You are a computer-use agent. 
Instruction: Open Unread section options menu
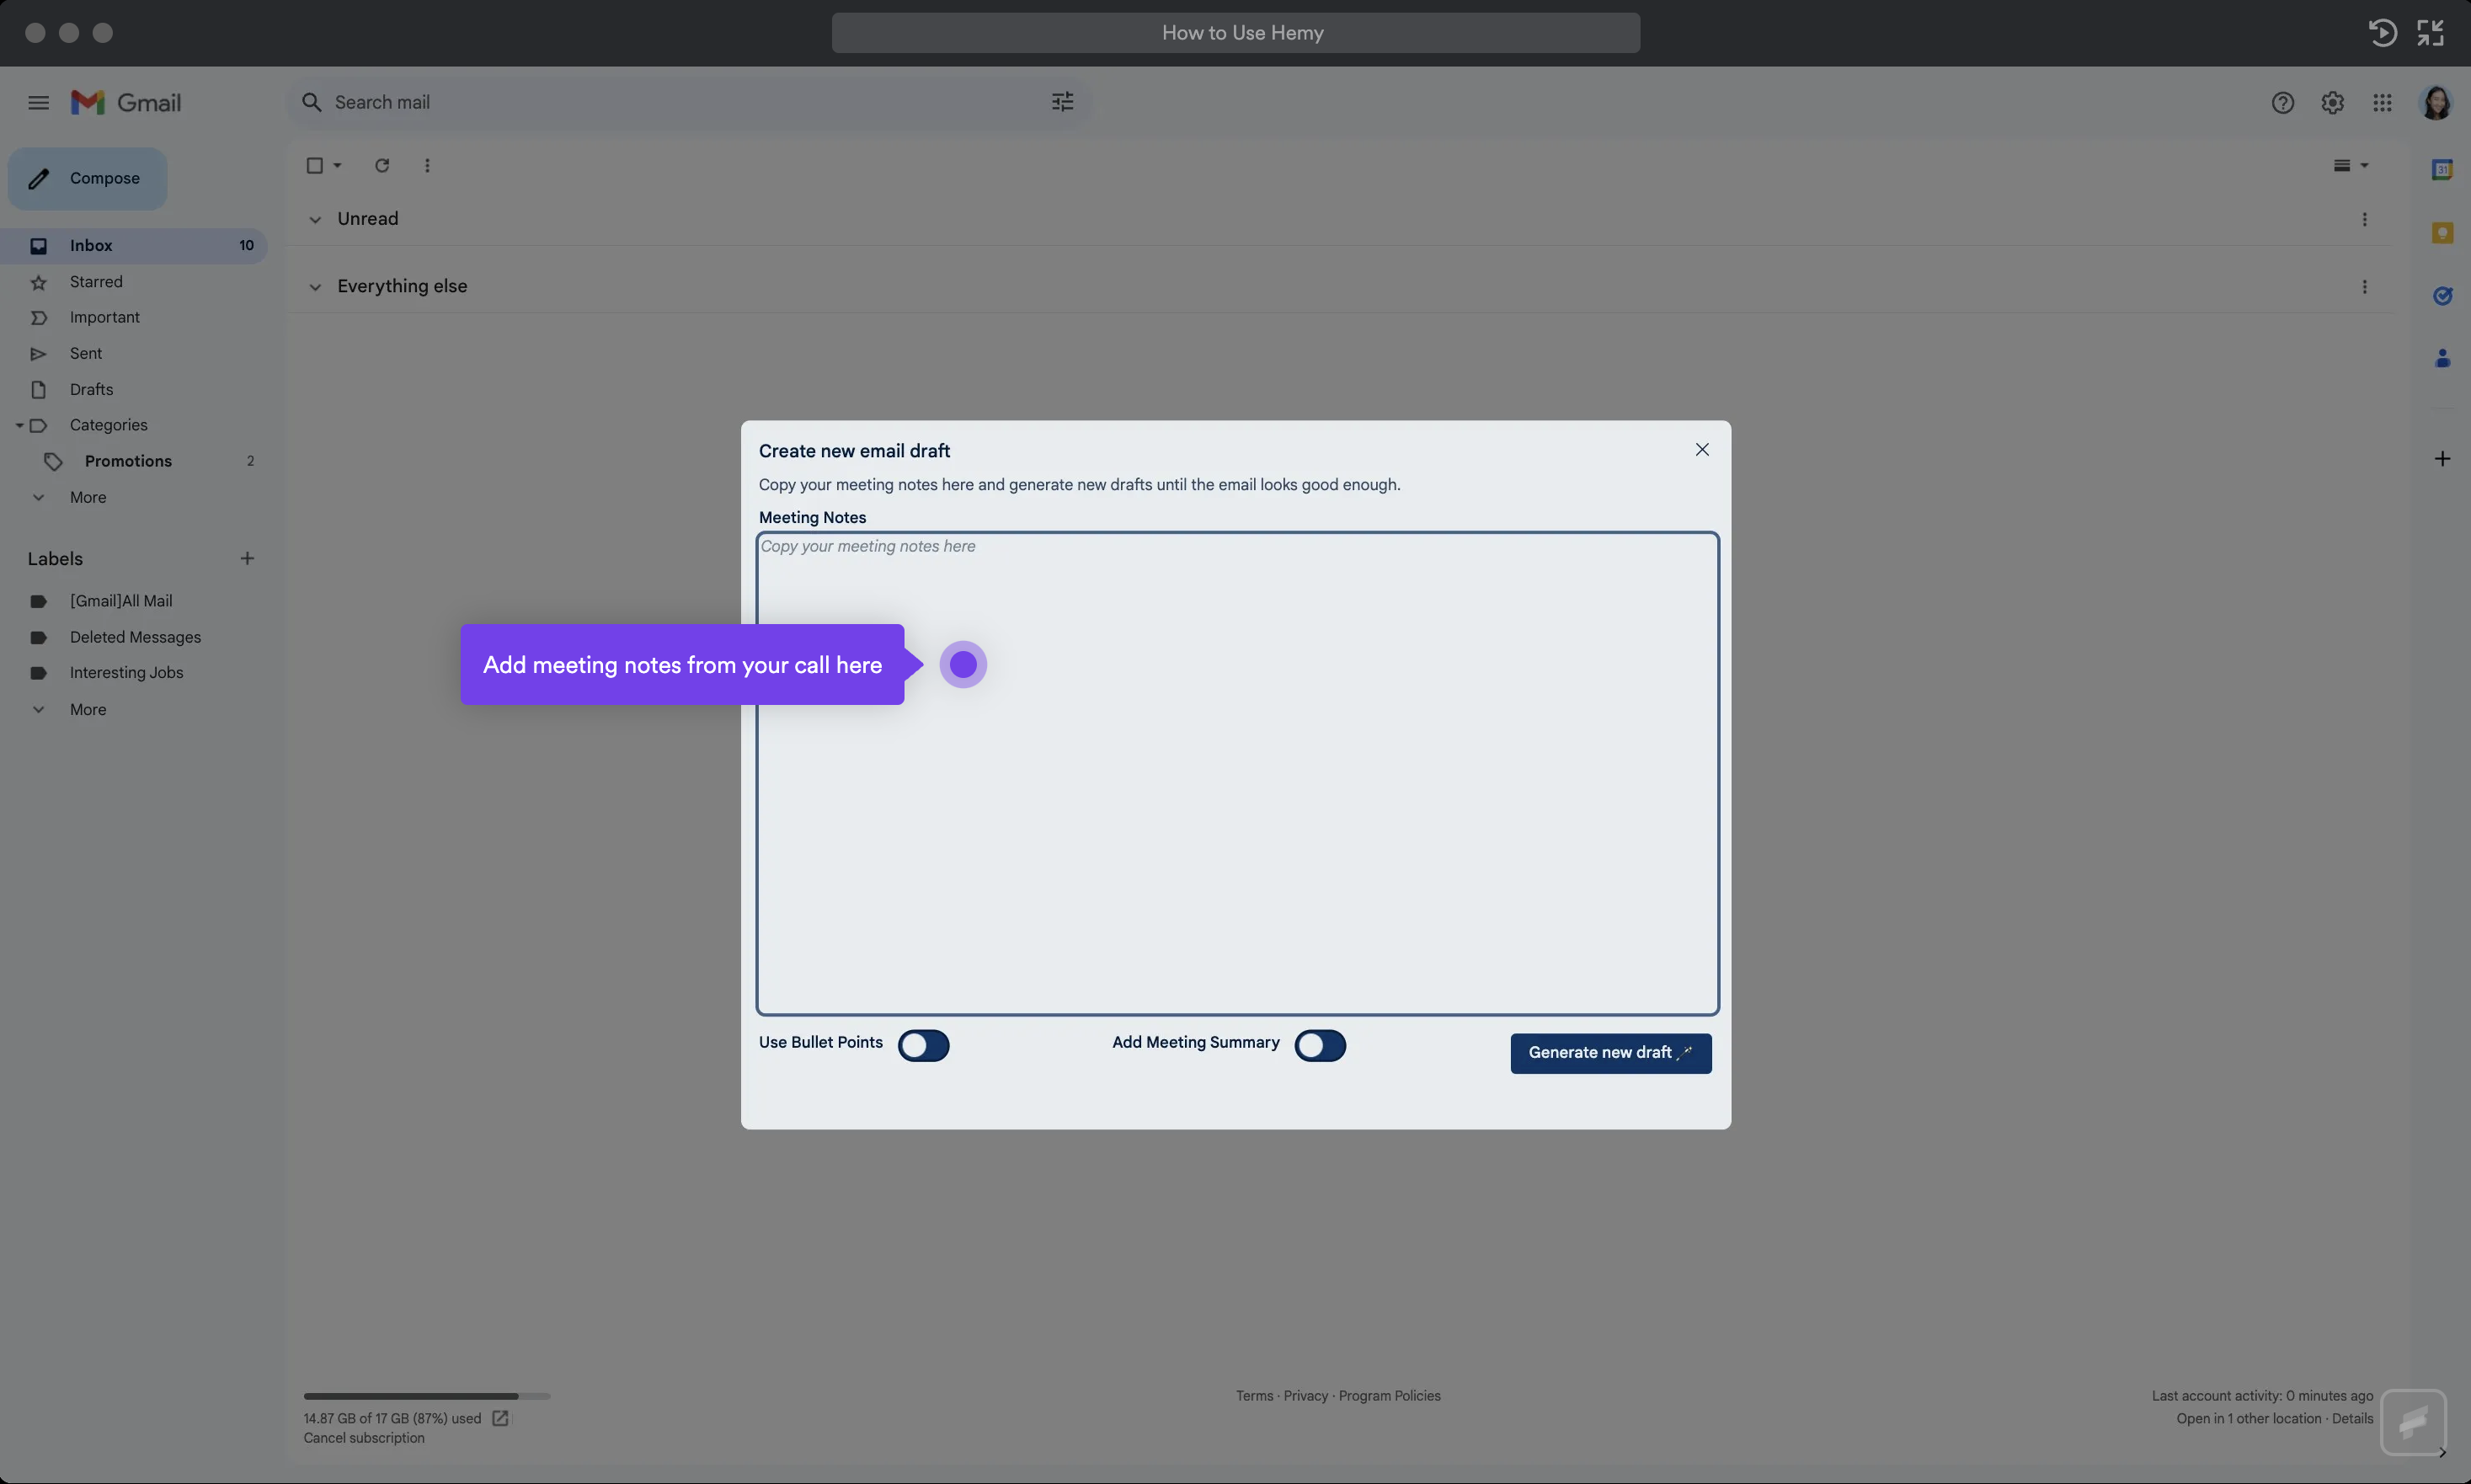2364,219
